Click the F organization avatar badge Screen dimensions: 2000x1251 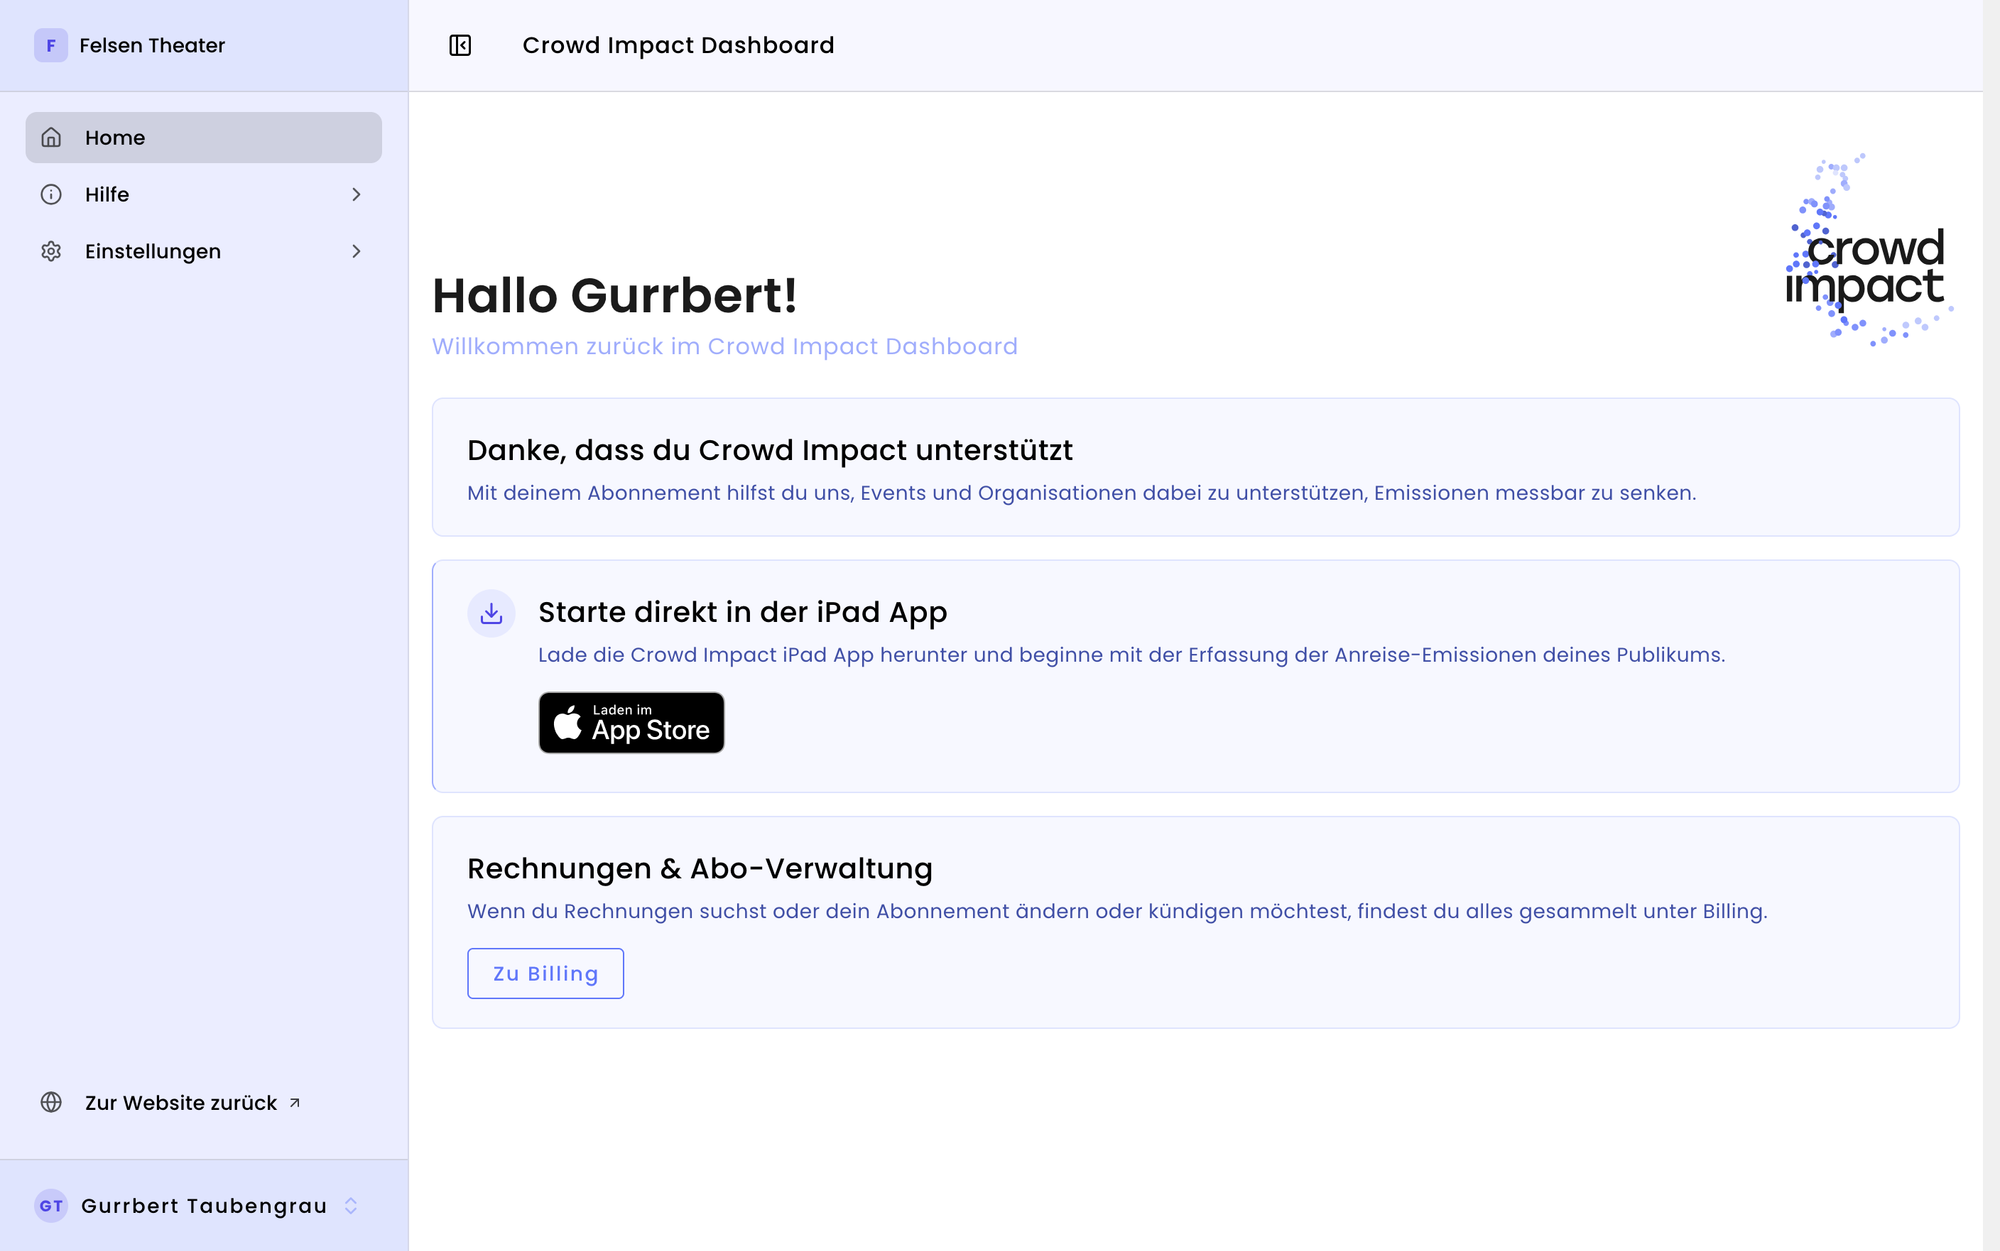51,46
